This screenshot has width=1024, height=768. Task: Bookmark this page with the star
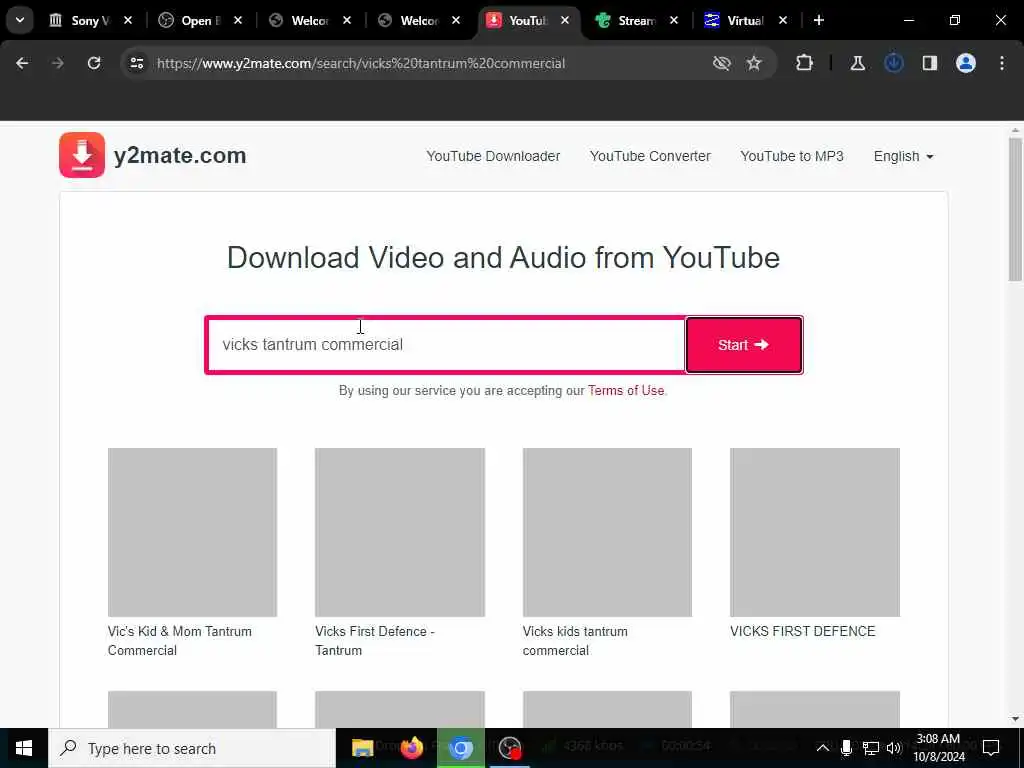point(754,63)
